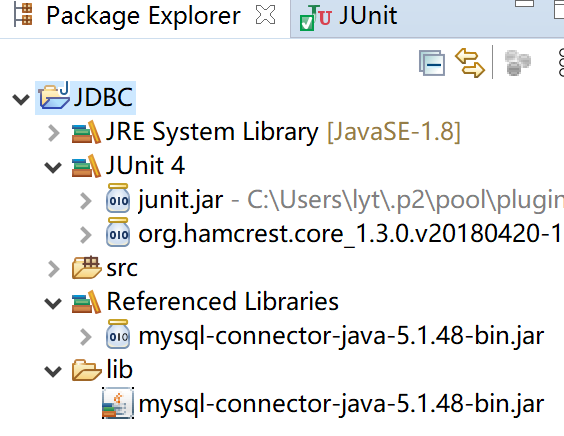Click the Collapse All toolbar icon
This screenshot has width=564, height=436.
[432, 63]
